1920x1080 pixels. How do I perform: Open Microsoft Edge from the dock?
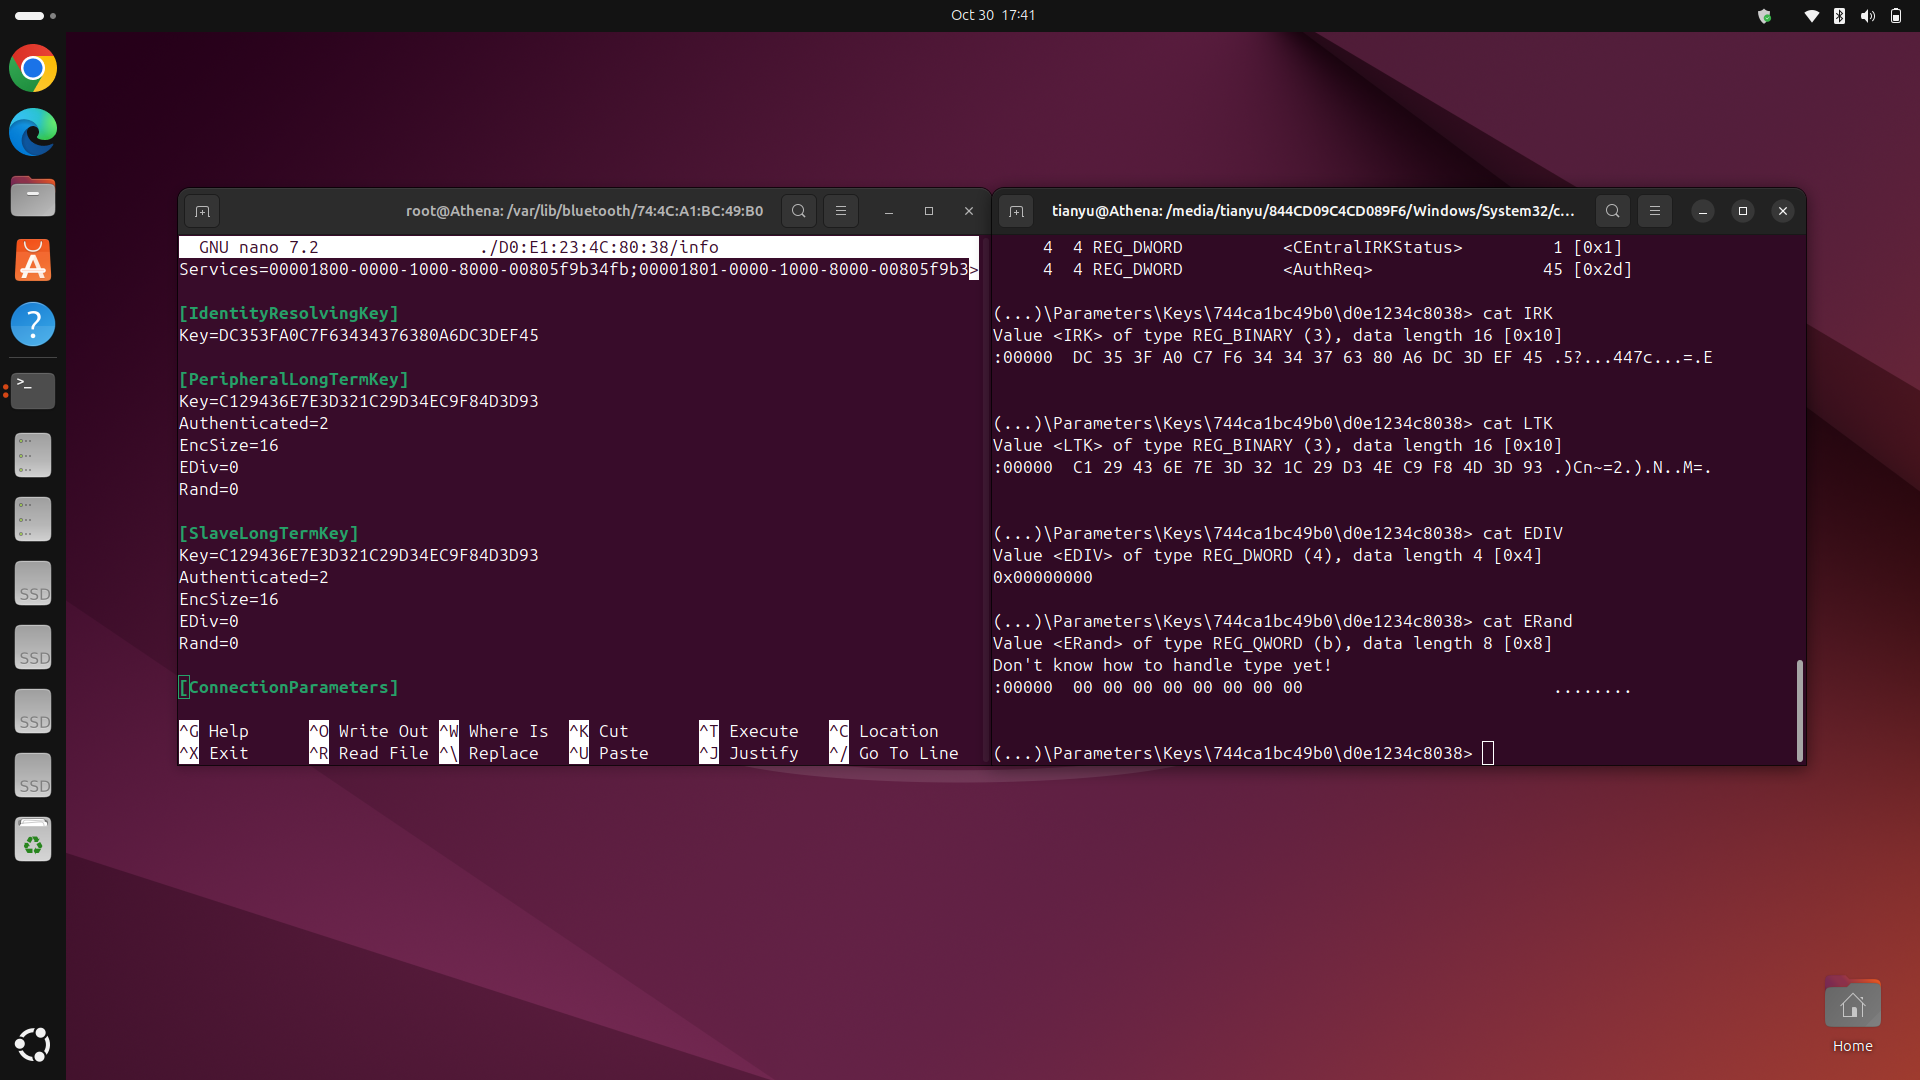[33, 132]
